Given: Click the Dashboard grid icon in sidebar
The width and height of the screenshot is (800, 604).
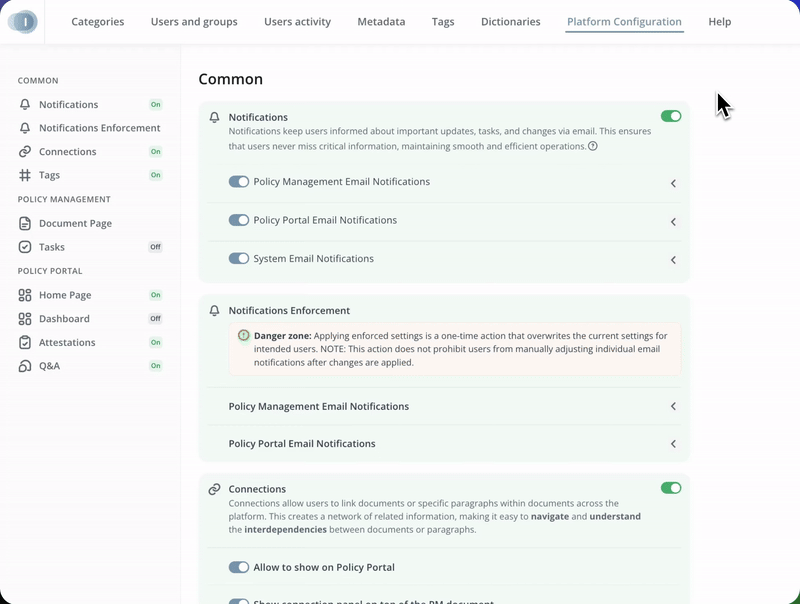Looking at the screenshot, I should pyautogui.click(x=25, y=319).
